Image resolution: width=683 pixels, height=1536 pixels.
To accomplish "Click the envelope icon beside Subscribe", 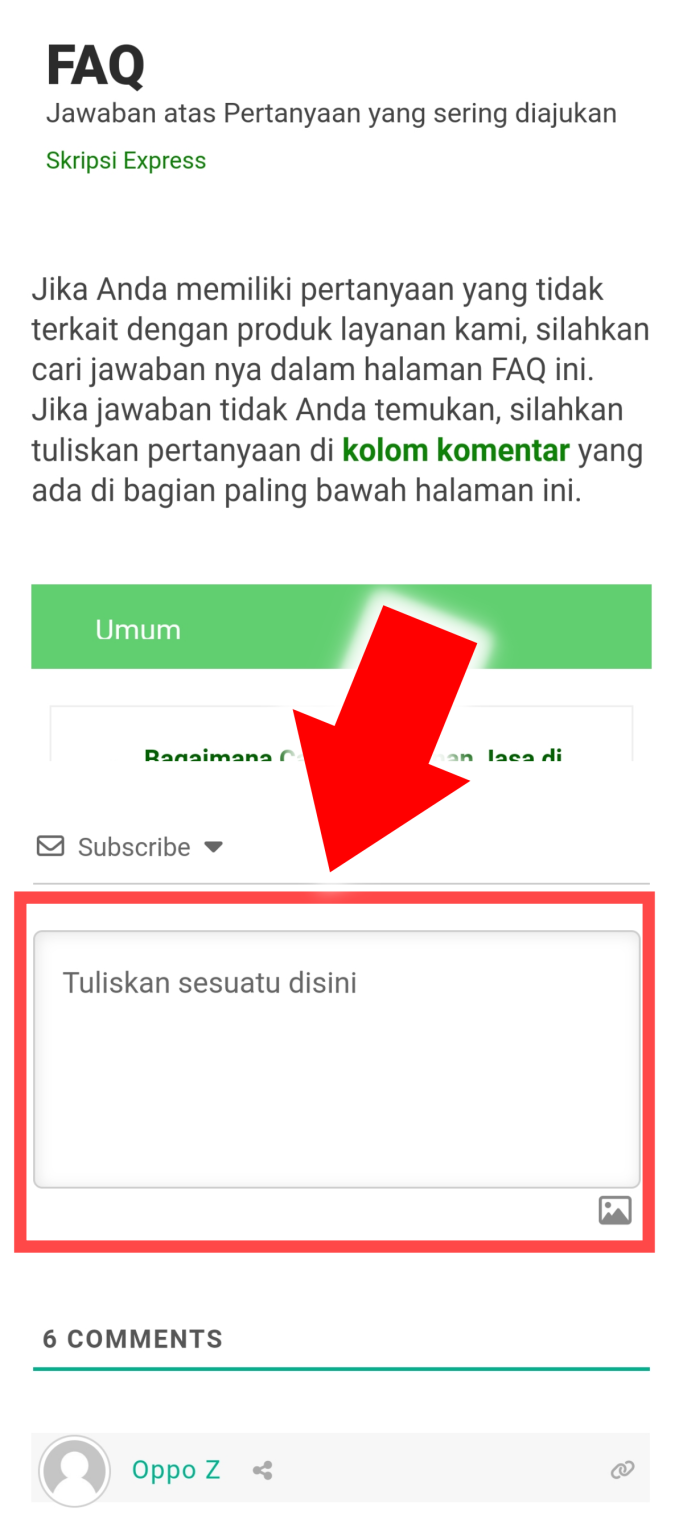I will (50, 846).
